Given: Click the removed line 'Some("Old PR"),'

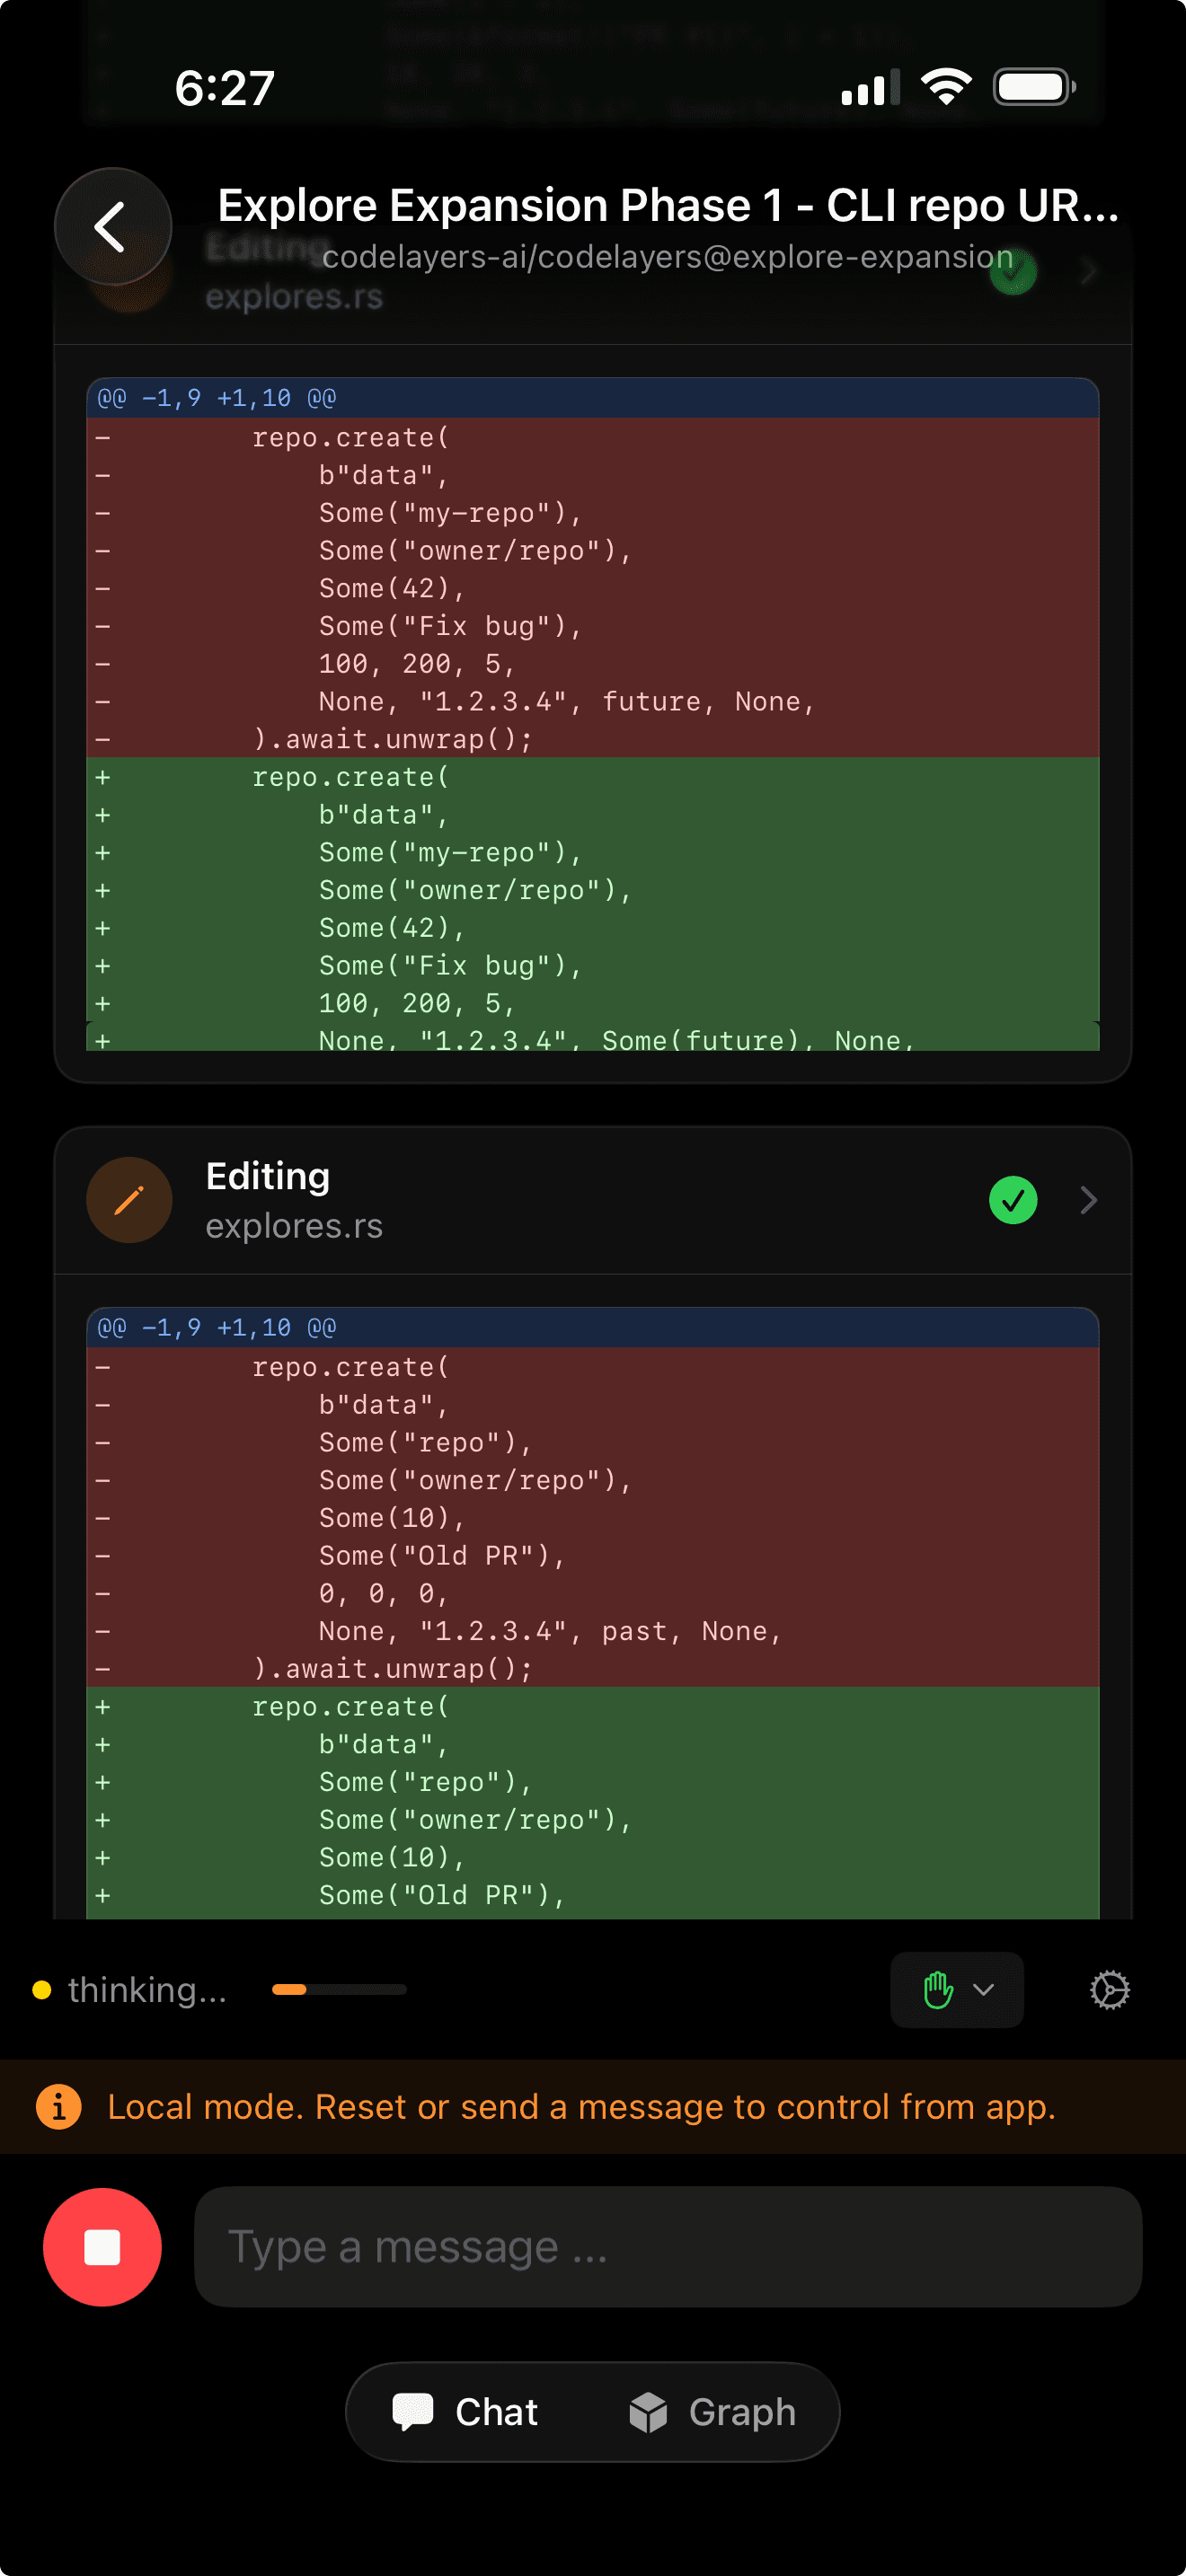Looking at the screenshot, I should [x=593, y=1556].
